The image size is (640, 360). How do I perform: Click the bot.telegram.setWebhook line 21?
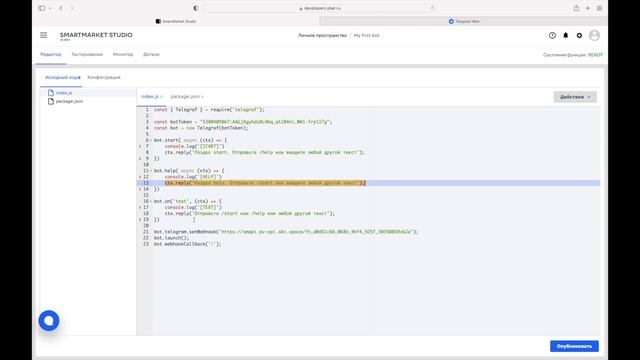(x=286, y=232)
